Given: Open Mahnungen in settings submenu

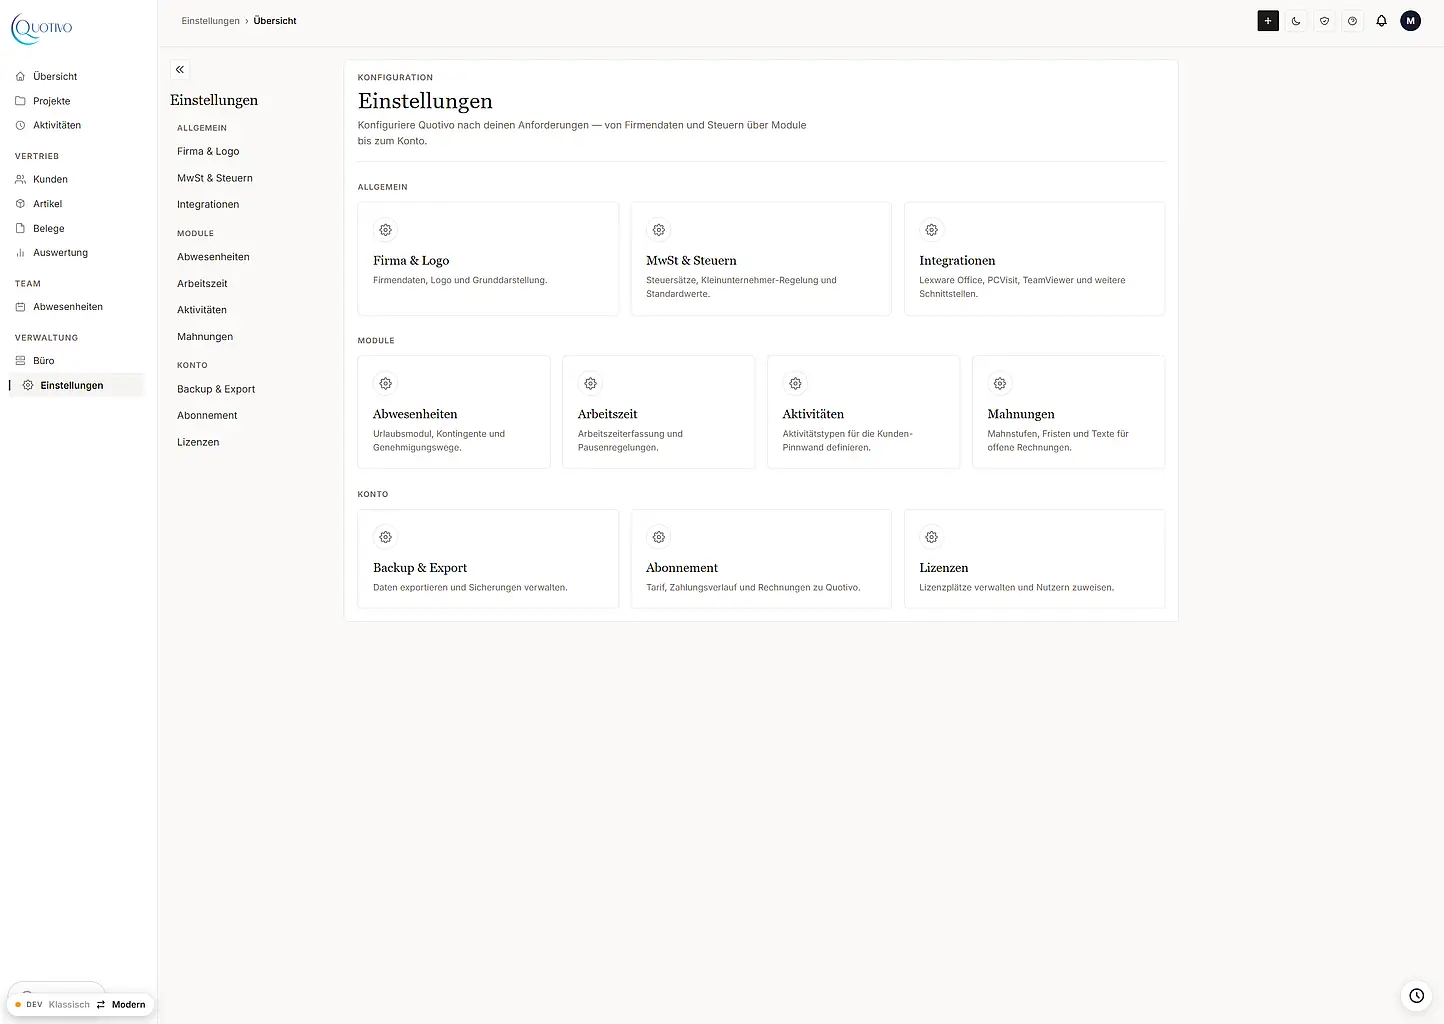Looking at the screenshot, I should tap(205, 337).
